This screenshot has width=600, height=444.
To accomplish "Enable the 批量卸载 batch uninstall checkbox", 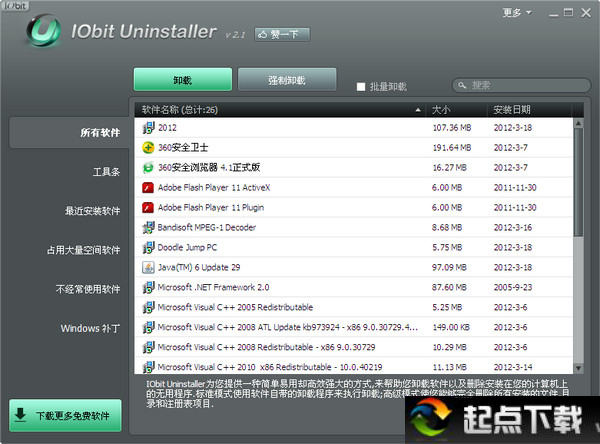I will tap(360, 87).
